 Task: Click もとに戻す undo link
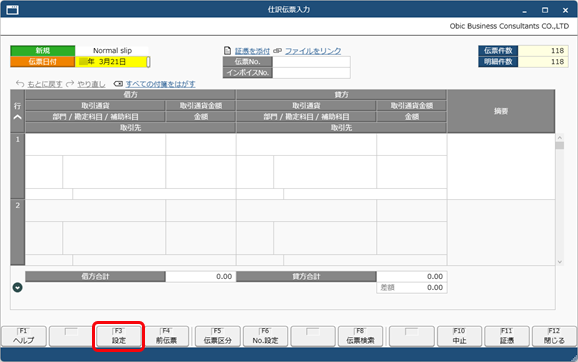click(x=45, y=84)
